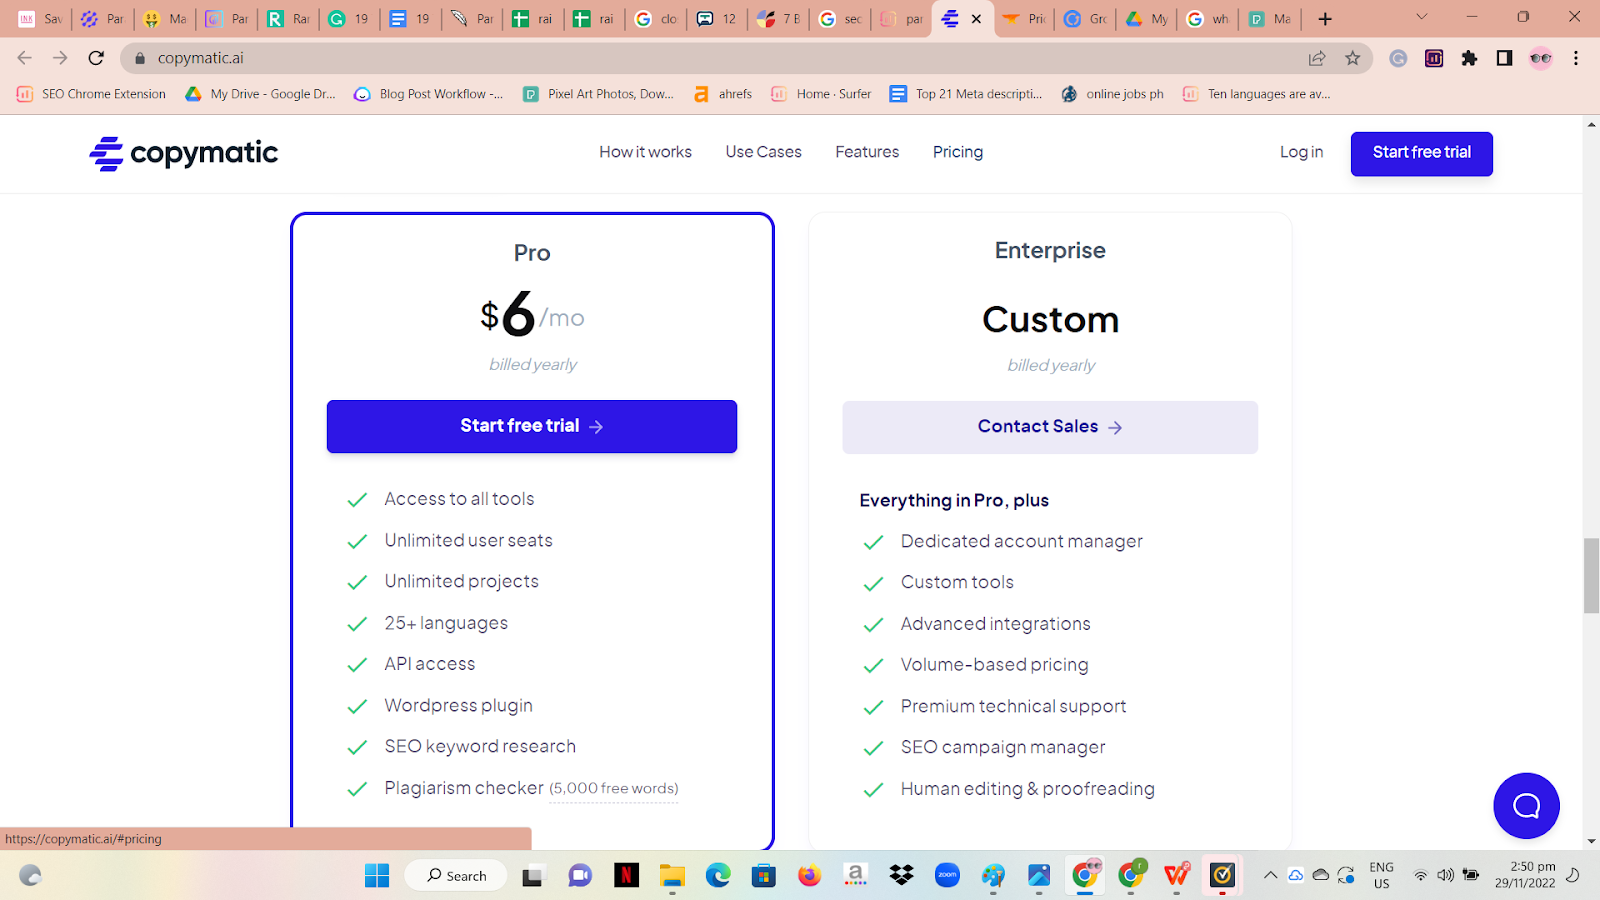Open the Extensions puzzle piece menu
This screenshot has height=900, width=1600.
[1469, 58]
